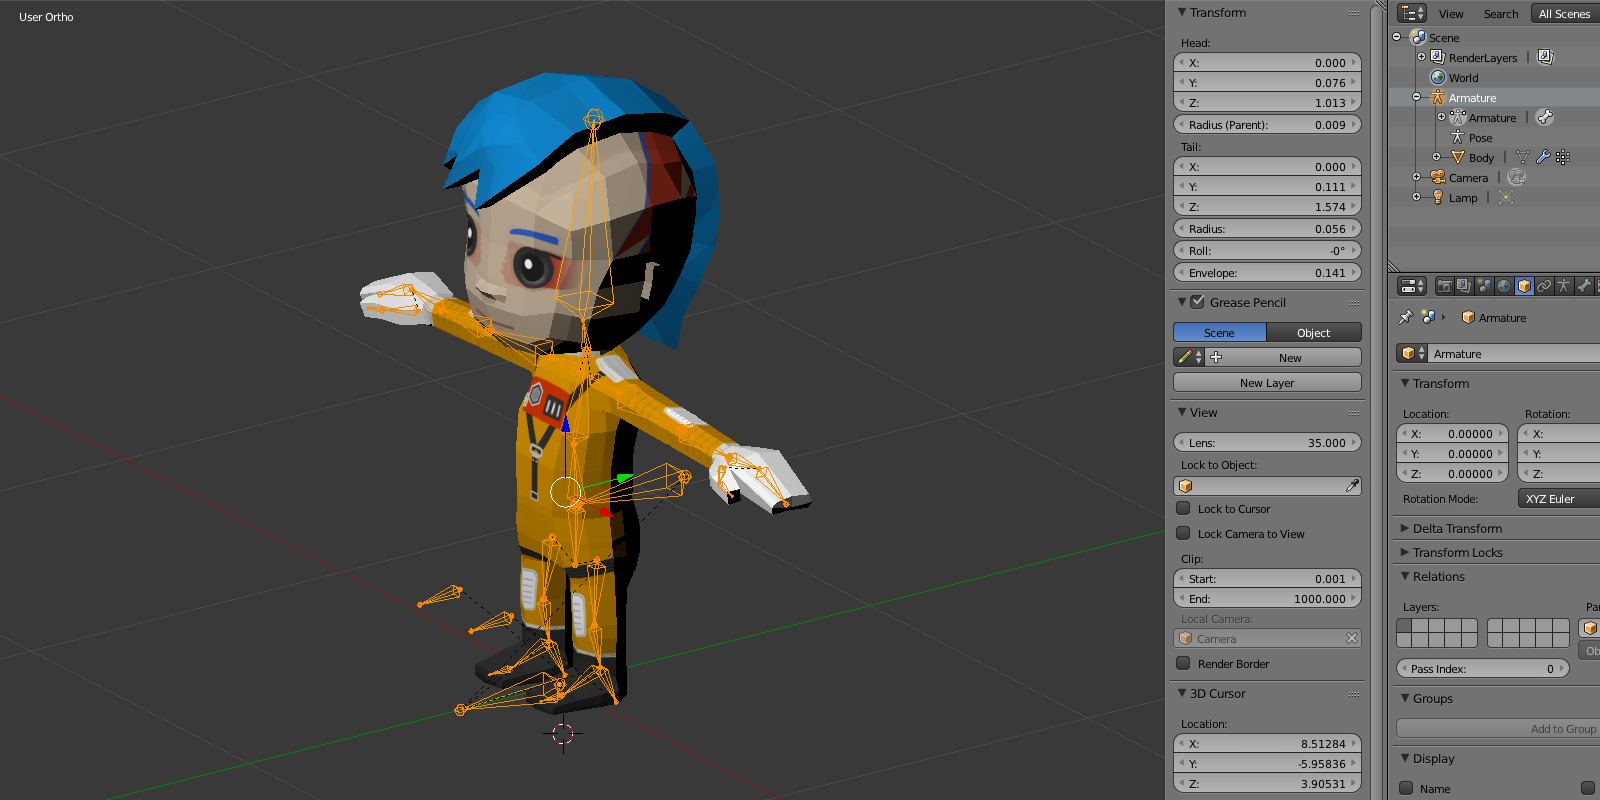Open the outliner editor type selector
This screenshot has height=800, width=1600.
click(1412, 13)
